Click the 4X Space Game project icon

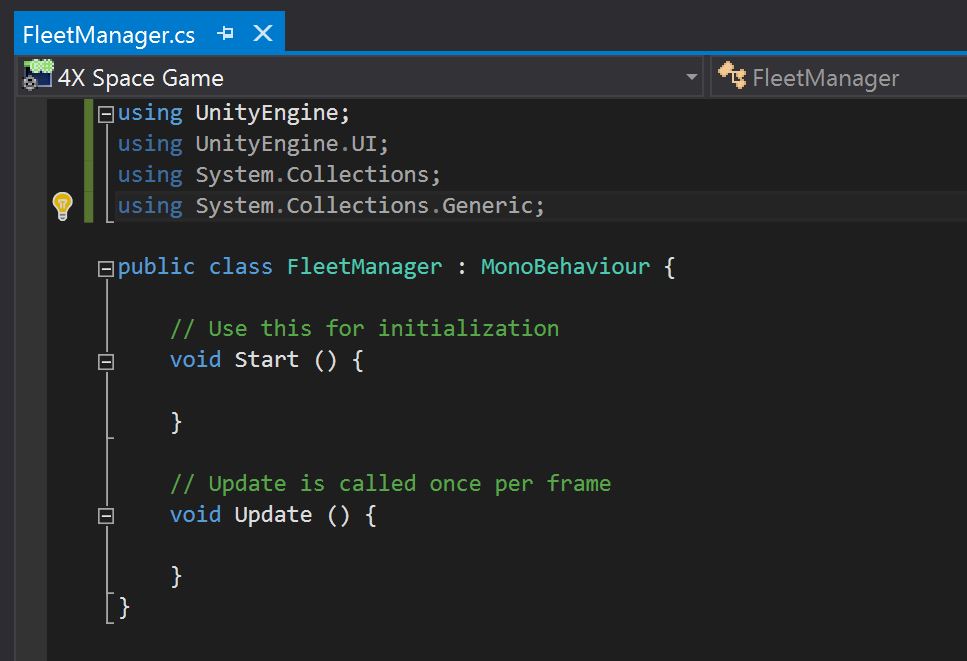point(37,77)
